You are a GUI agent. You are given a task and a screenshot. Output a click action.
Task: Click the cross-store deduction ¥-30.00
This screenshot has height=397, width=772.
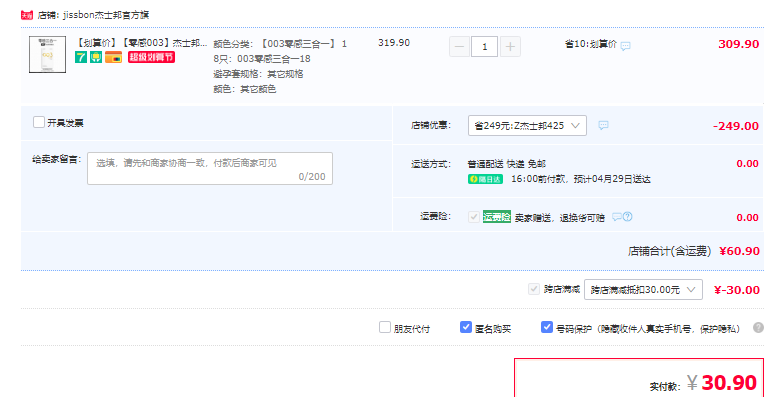point(737,290)
